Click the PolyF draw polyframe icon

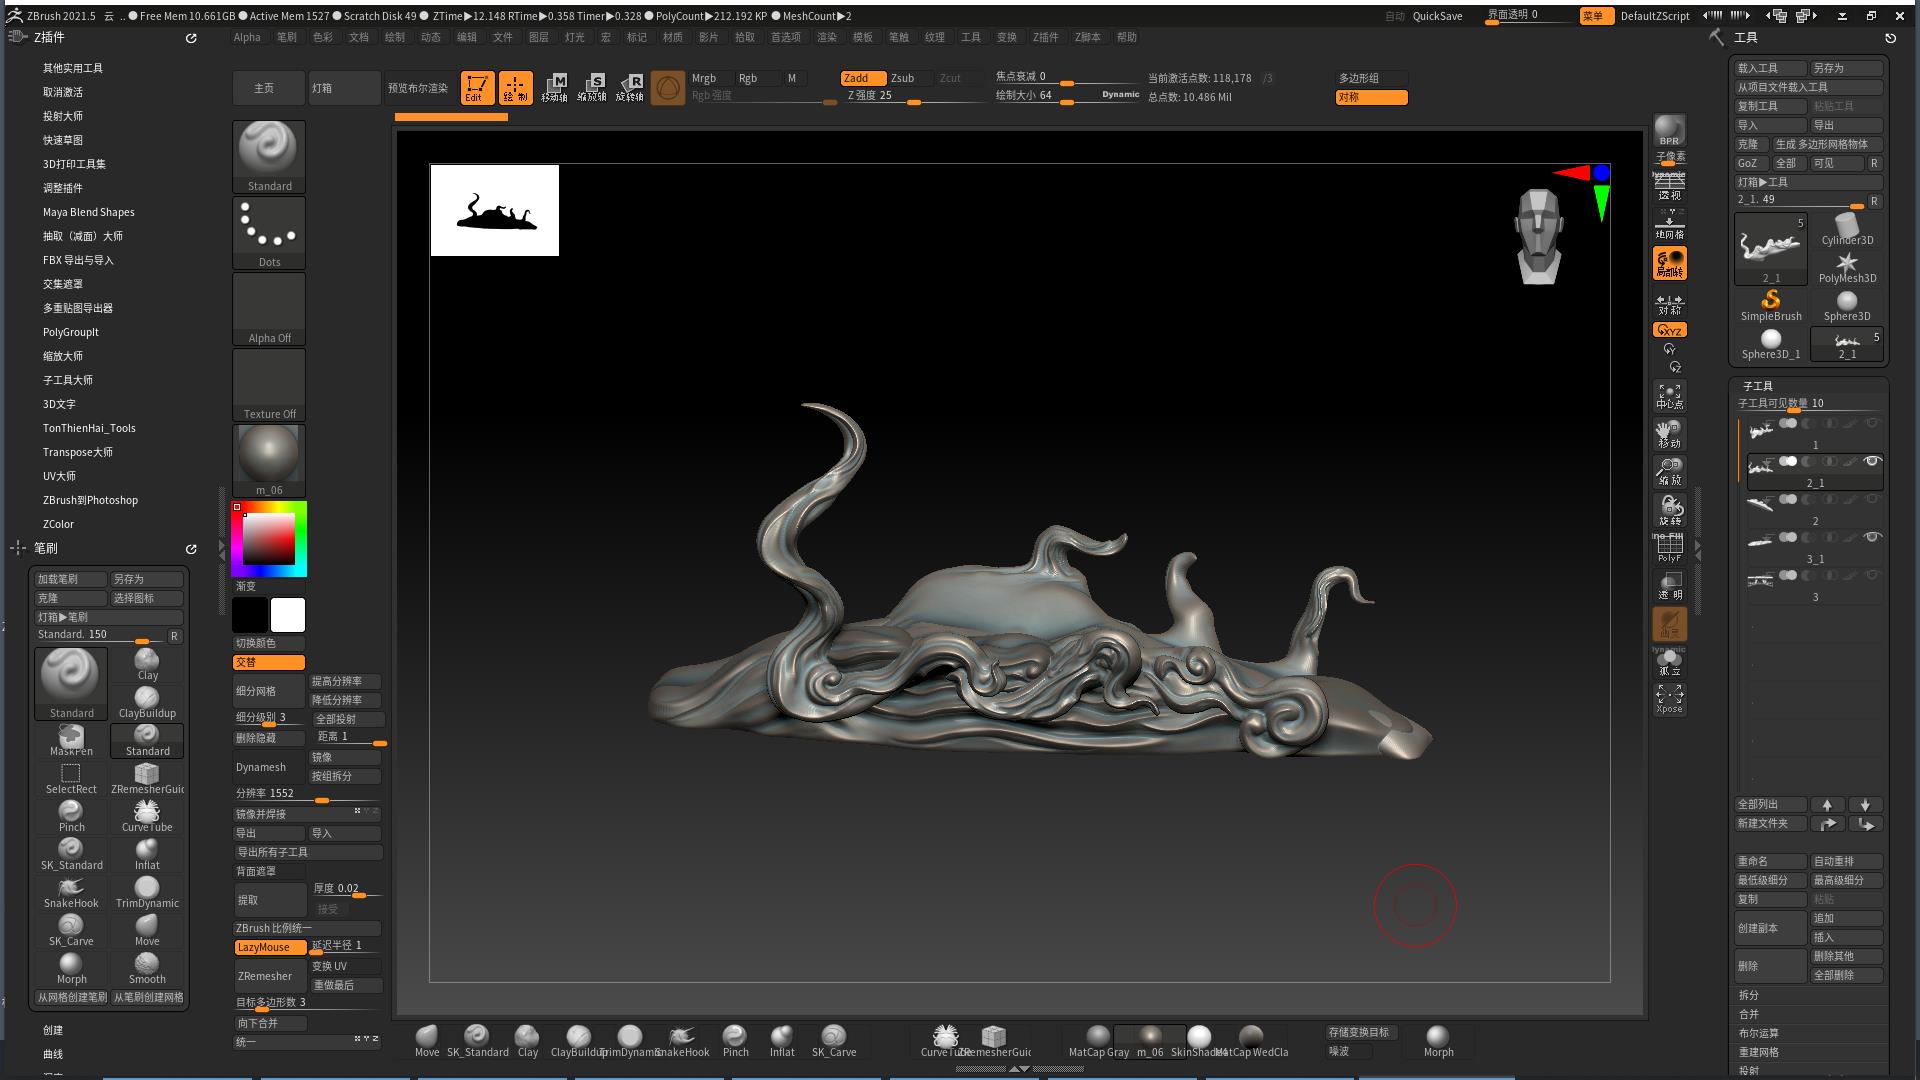pyautogui.click(x=1669, y=547)
